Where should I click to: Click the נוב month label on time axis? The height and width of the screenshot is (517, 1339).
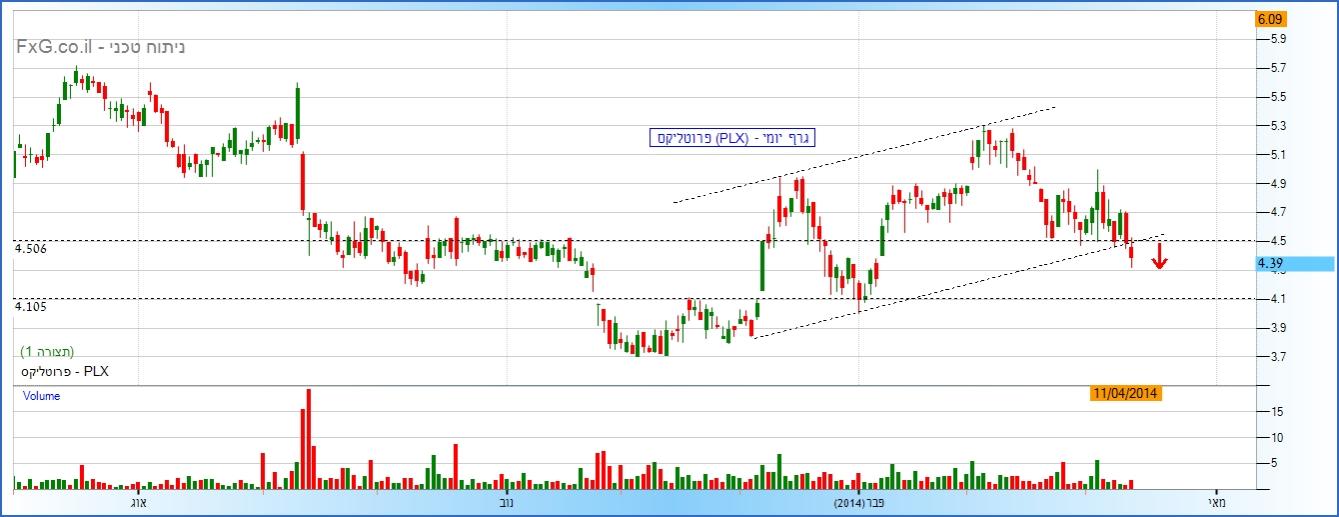(x=506, y=502)
